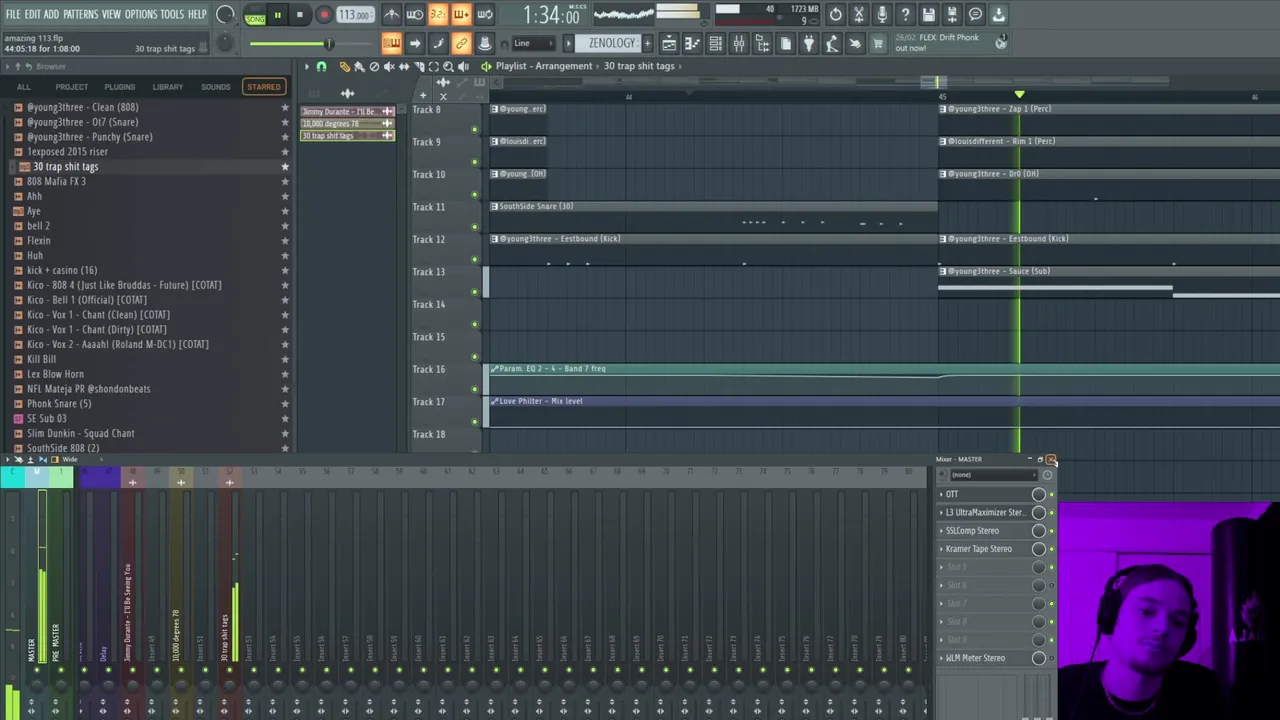Toggle the loop recording icon
This screenshot has width=1280, height=720.
click(x=484, y=15)
